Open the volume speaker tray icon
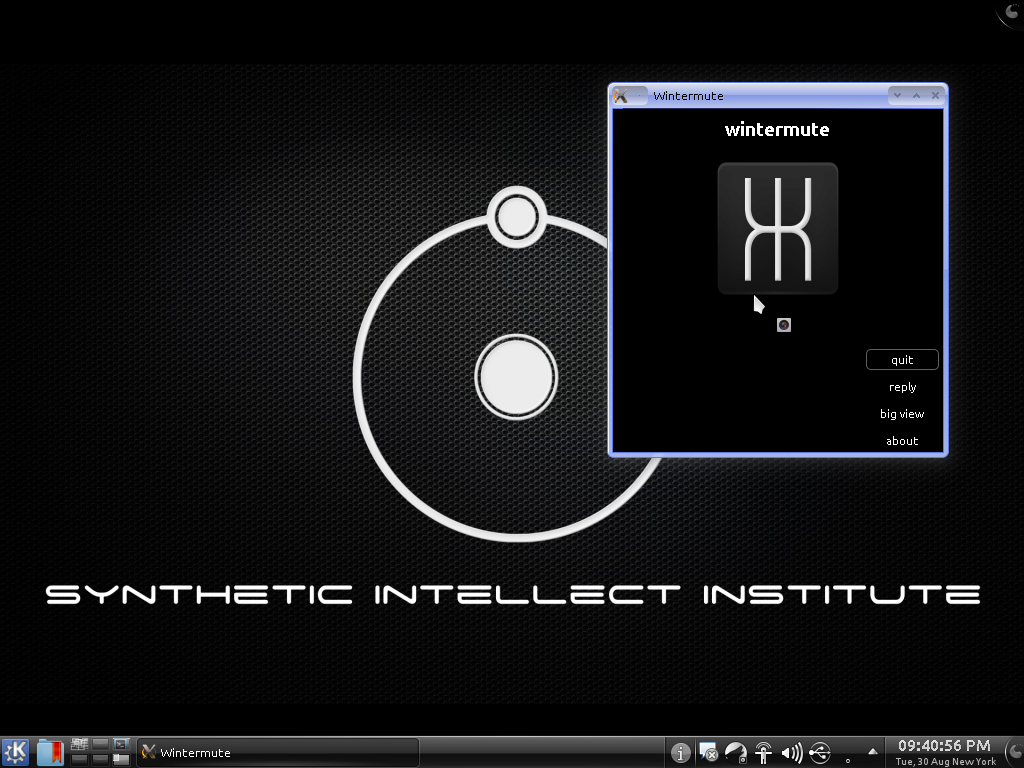Screen dimensions: 1024x768 point(791,753)
